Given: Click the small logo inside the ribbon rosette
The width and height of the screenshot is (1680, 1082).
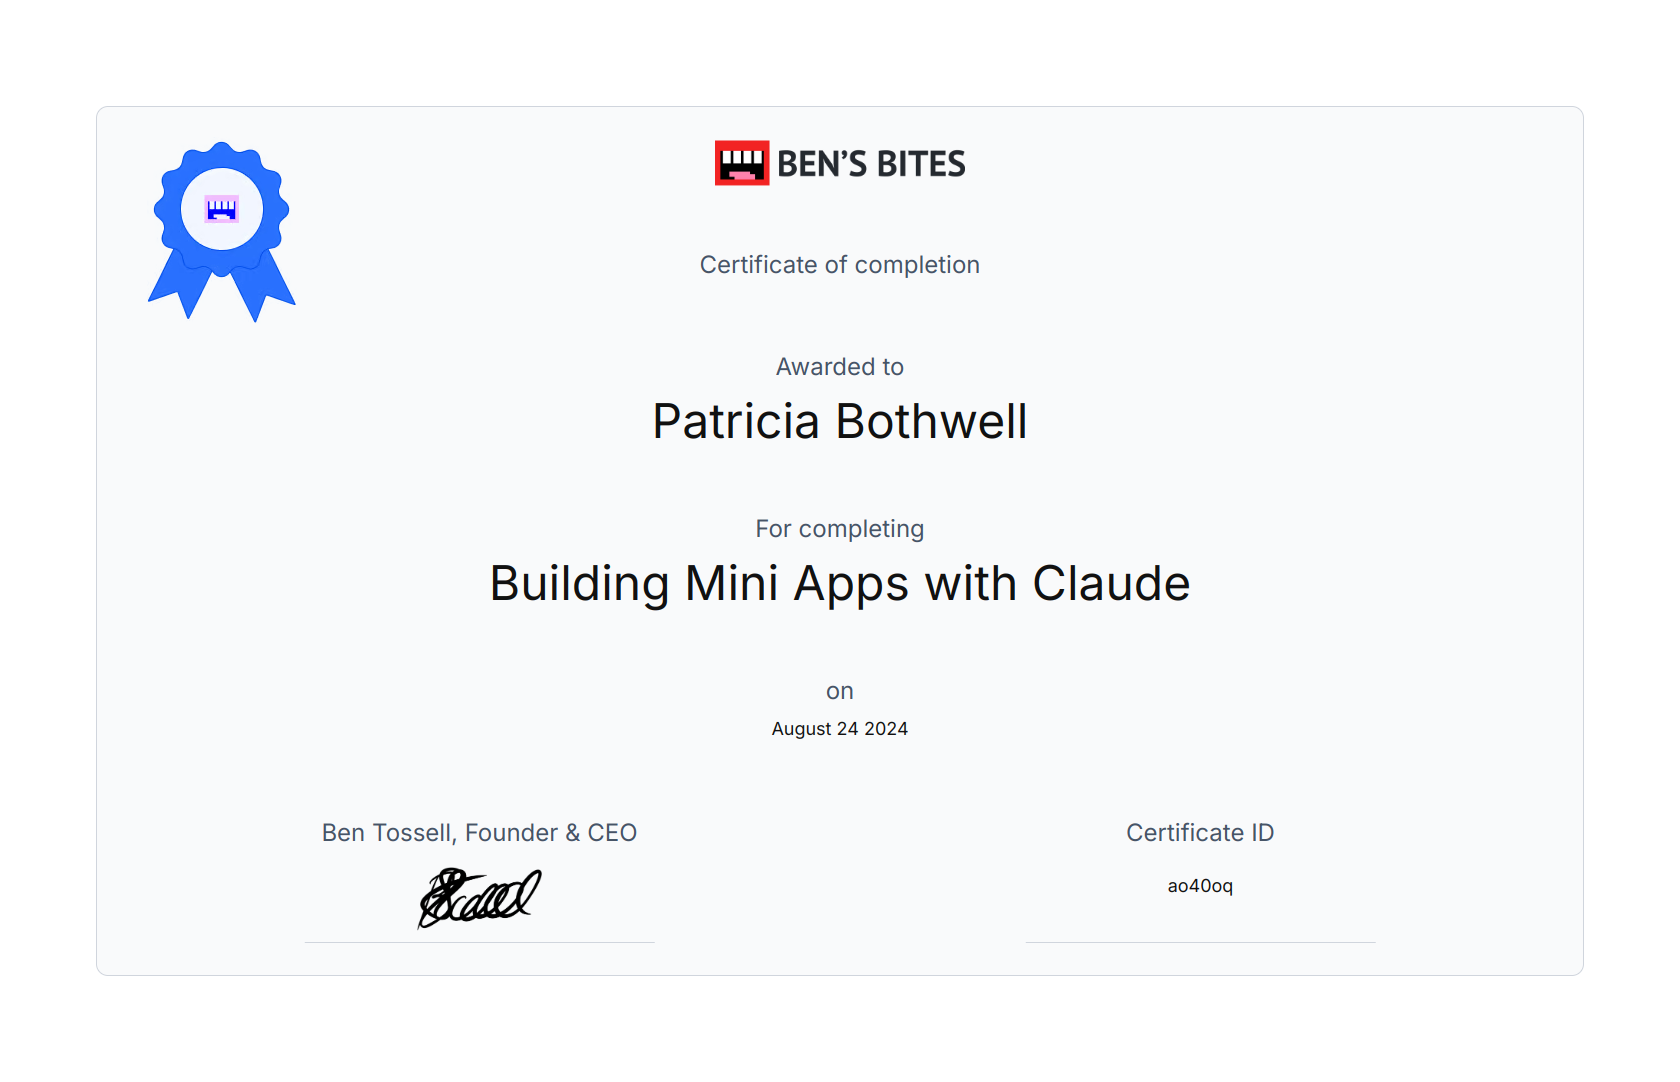Looking at the screenshot, I should (222, 209).
